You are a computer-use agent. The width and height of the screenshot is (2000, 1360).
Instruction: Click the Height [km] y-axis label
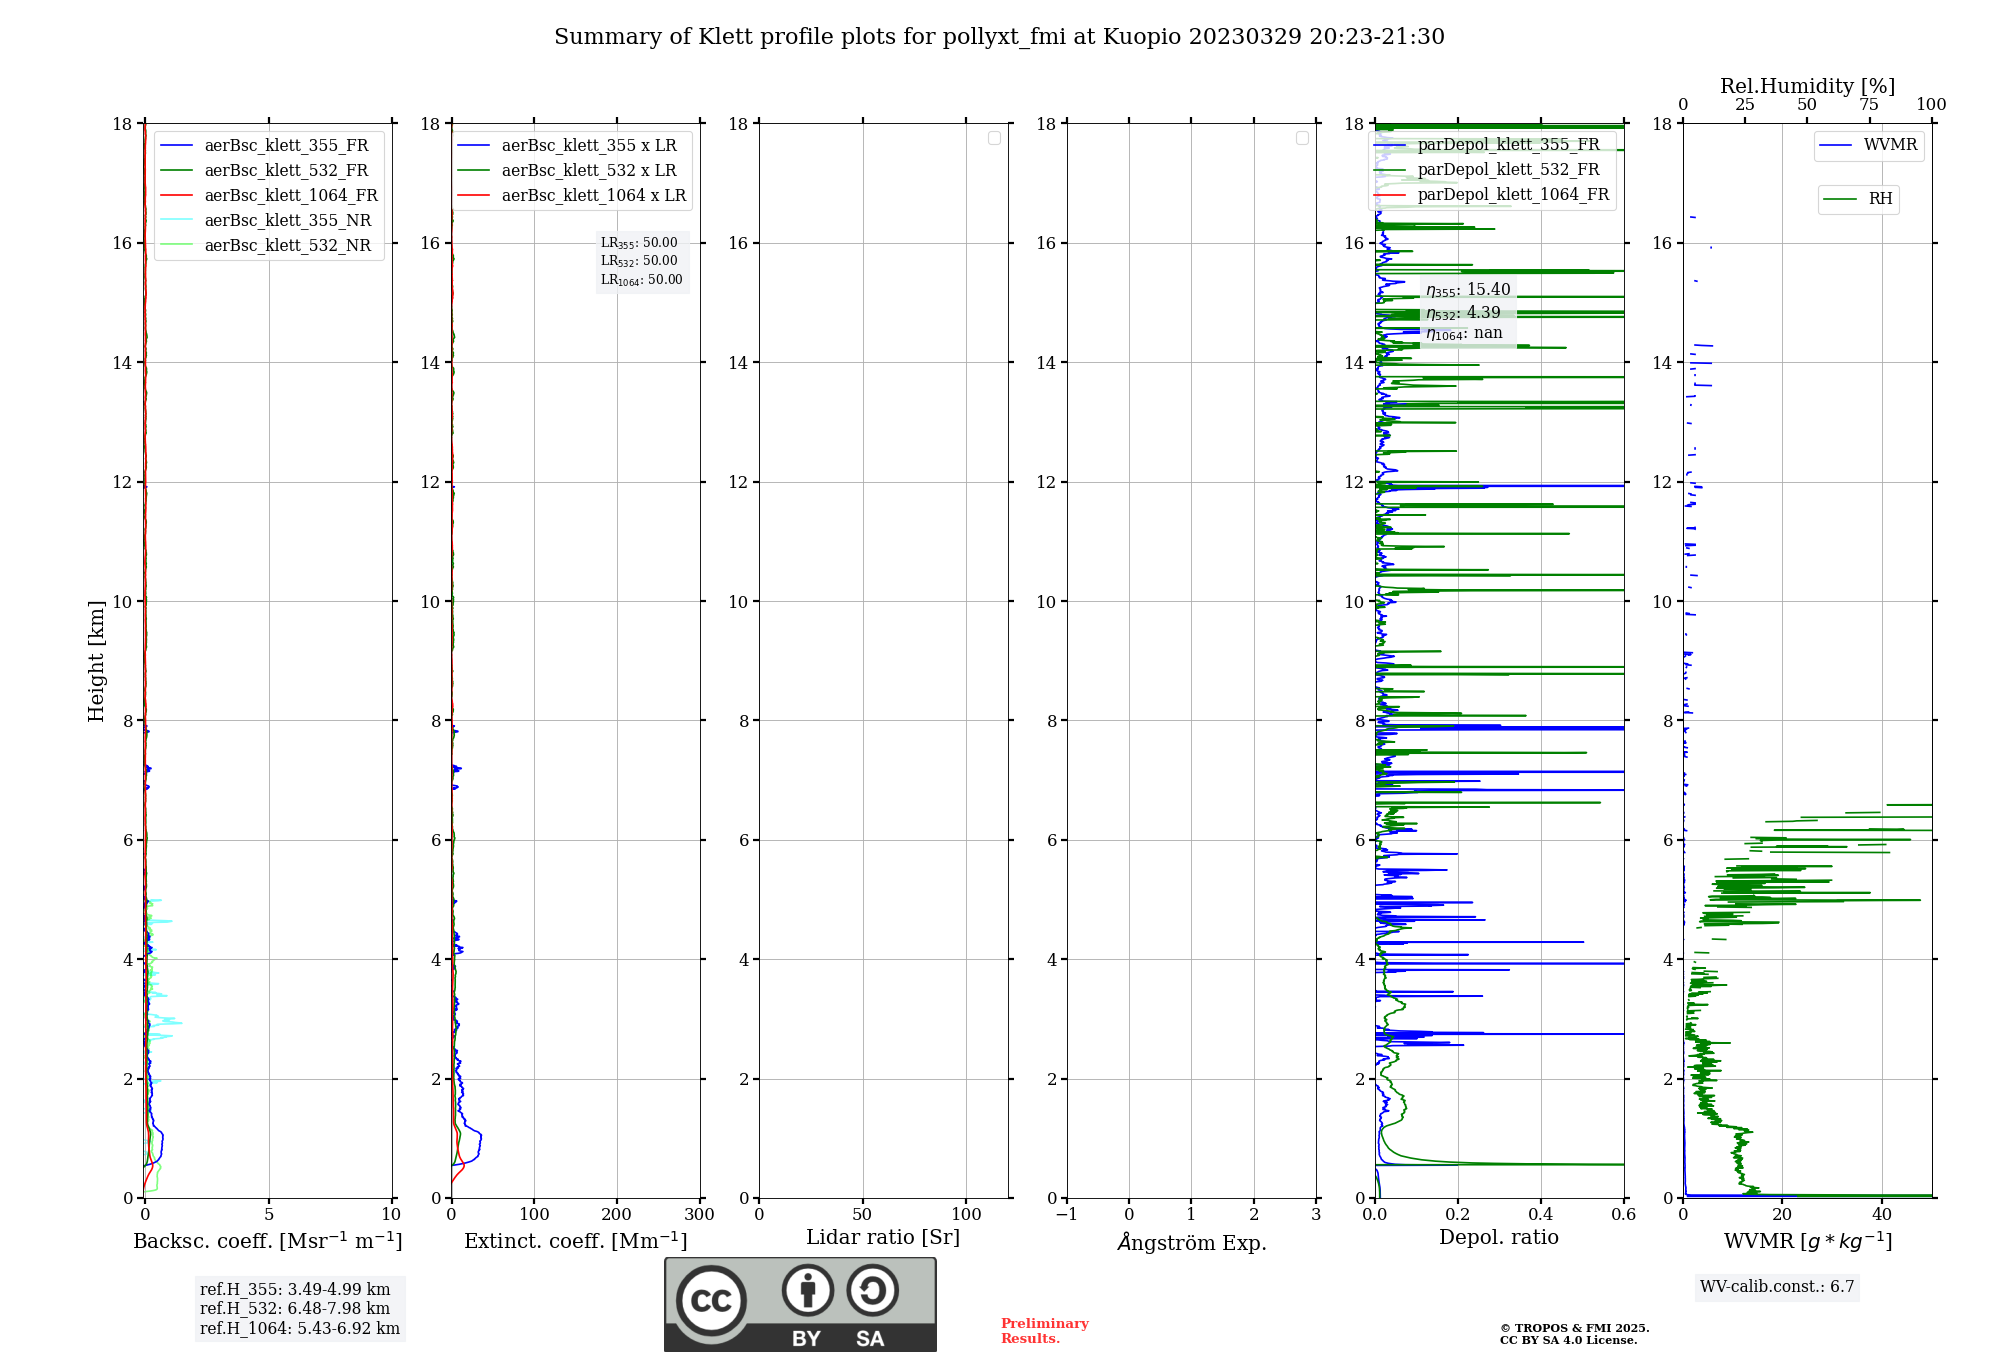tap(96, 661)
